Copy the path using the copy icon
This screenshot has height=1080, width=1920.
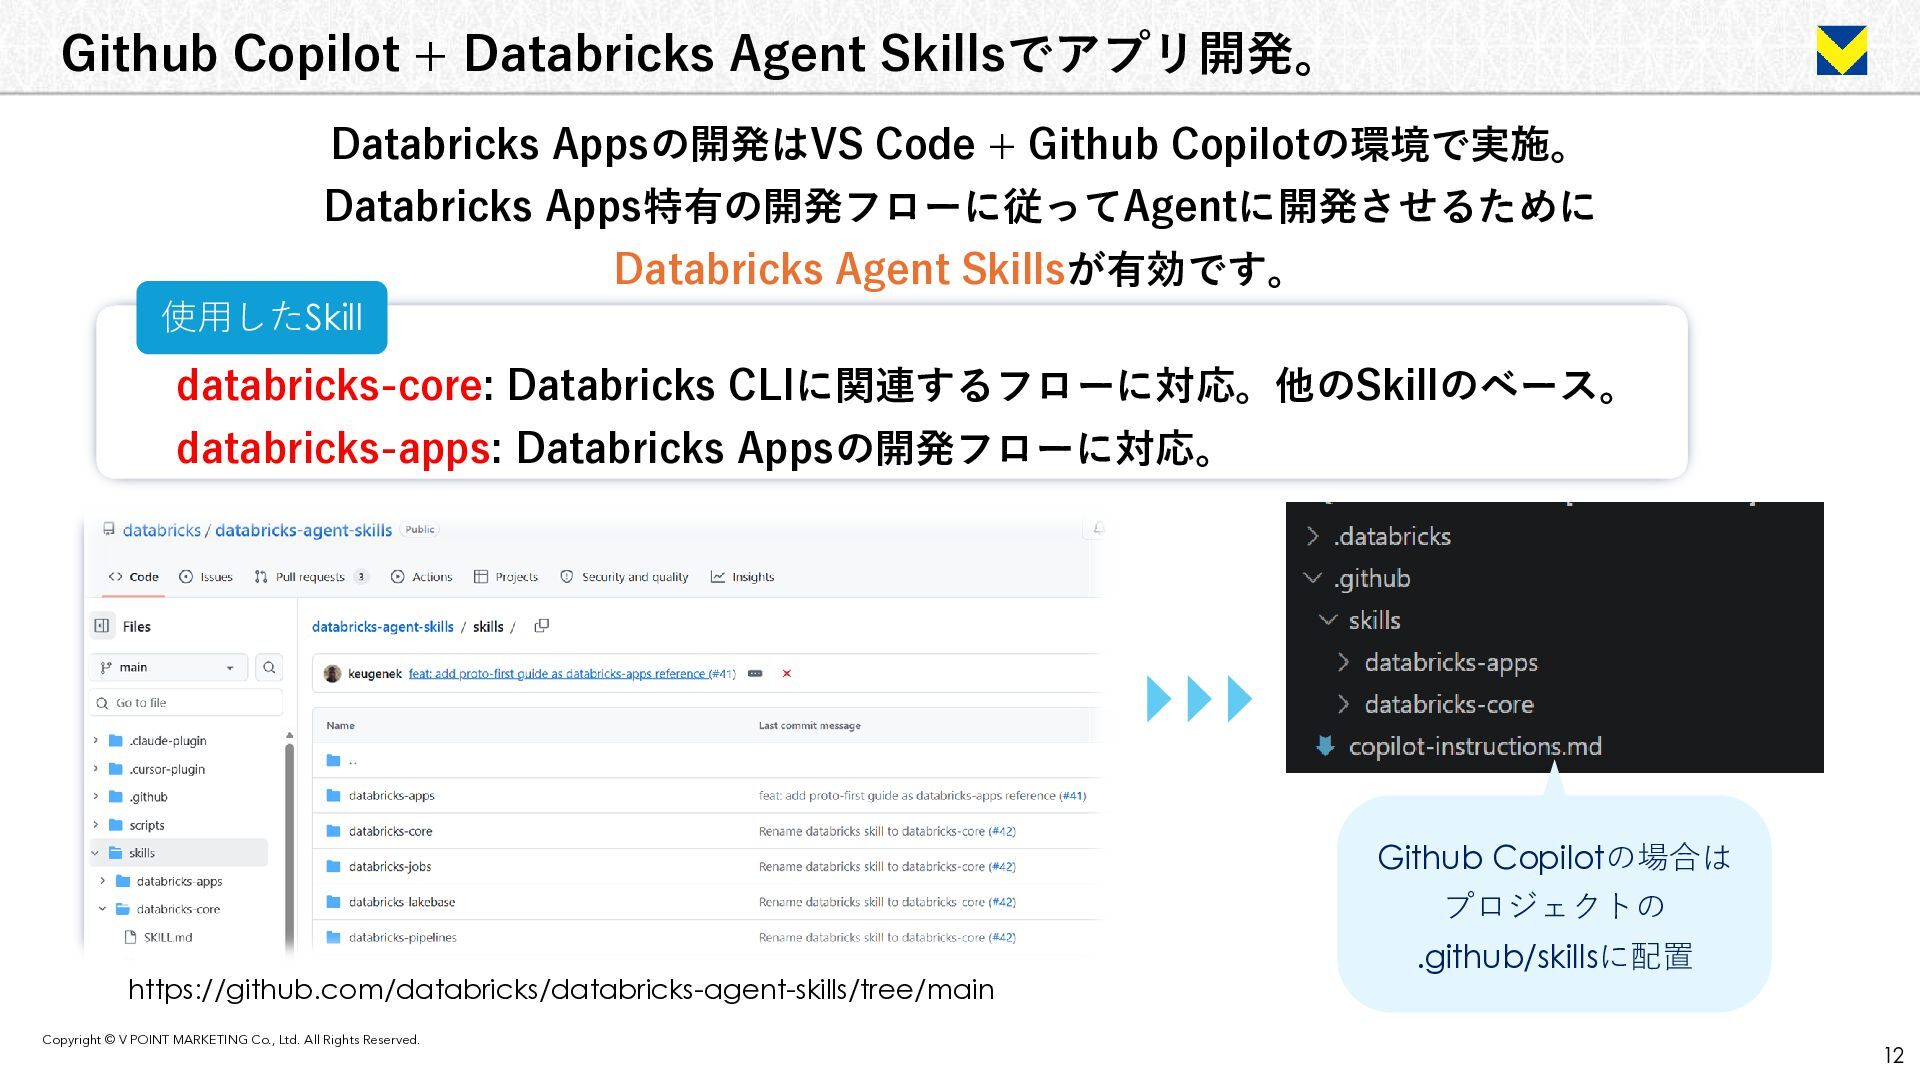click(542, 626)
